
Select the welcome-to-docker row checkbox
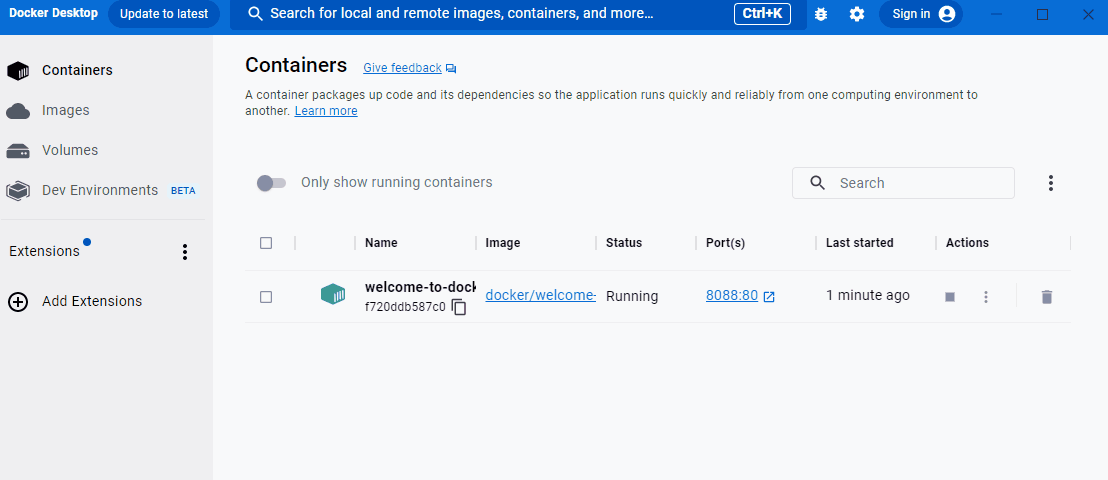click(266, 297)
